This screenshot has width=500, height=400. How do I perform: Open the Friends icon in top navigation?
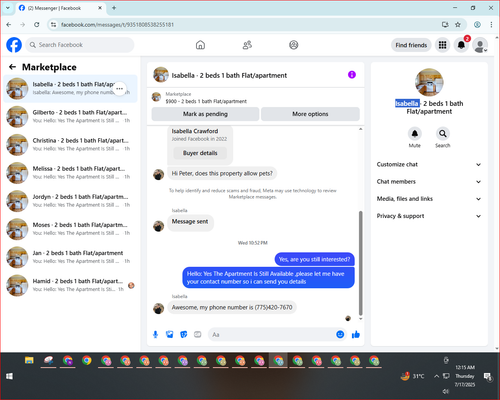tap(247, 45)
